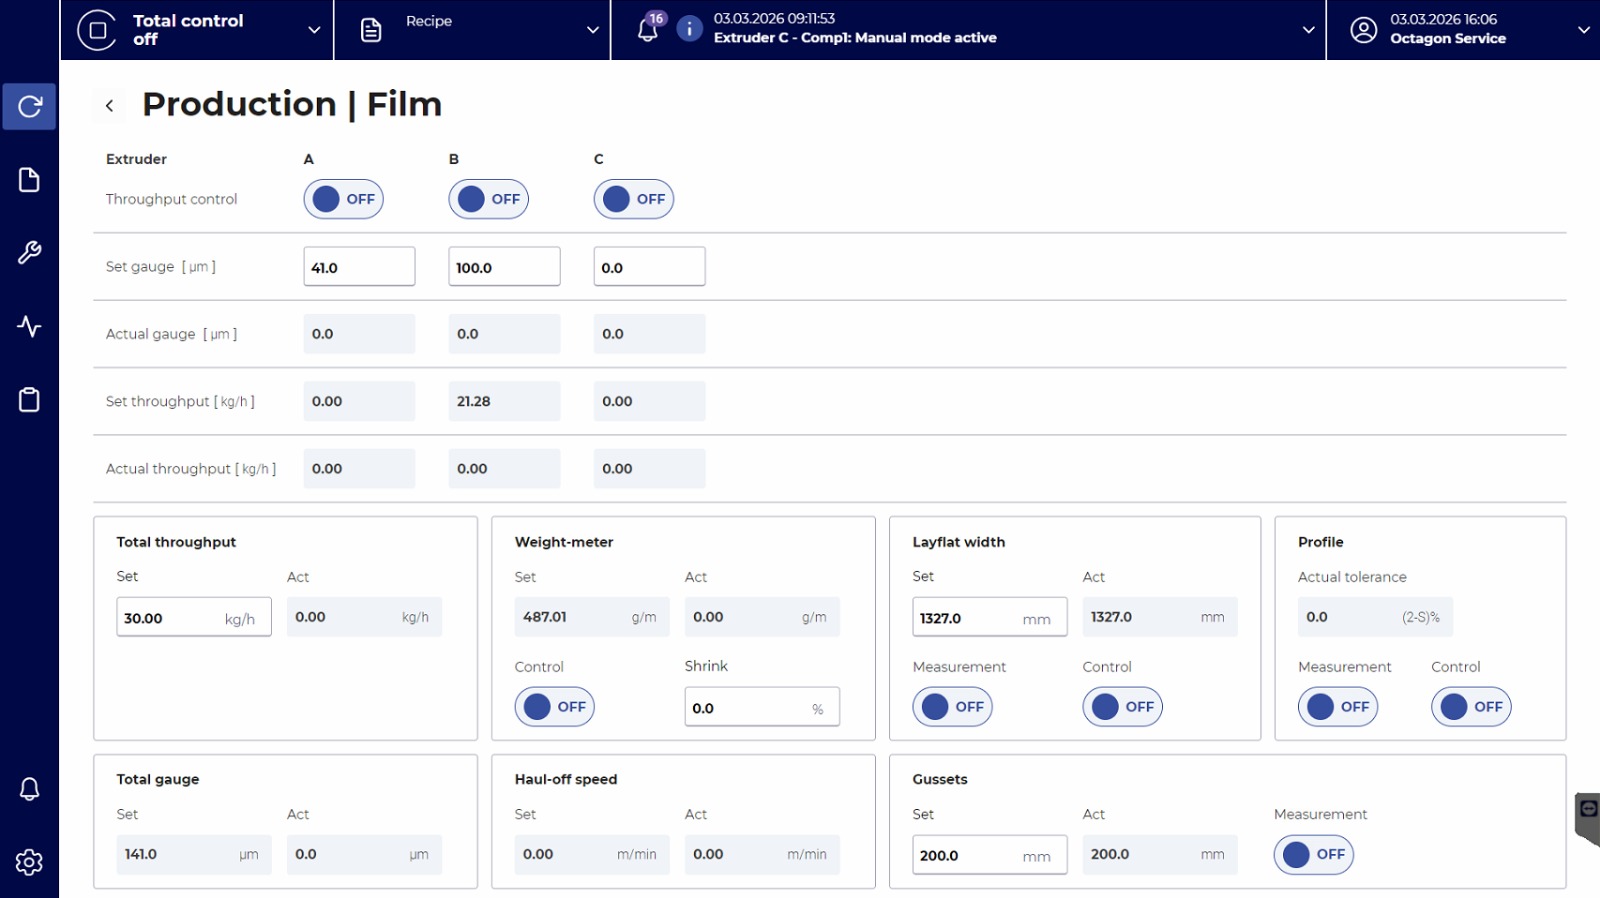Expand the Octagon Service user dropdown

tap(1584, 30)
